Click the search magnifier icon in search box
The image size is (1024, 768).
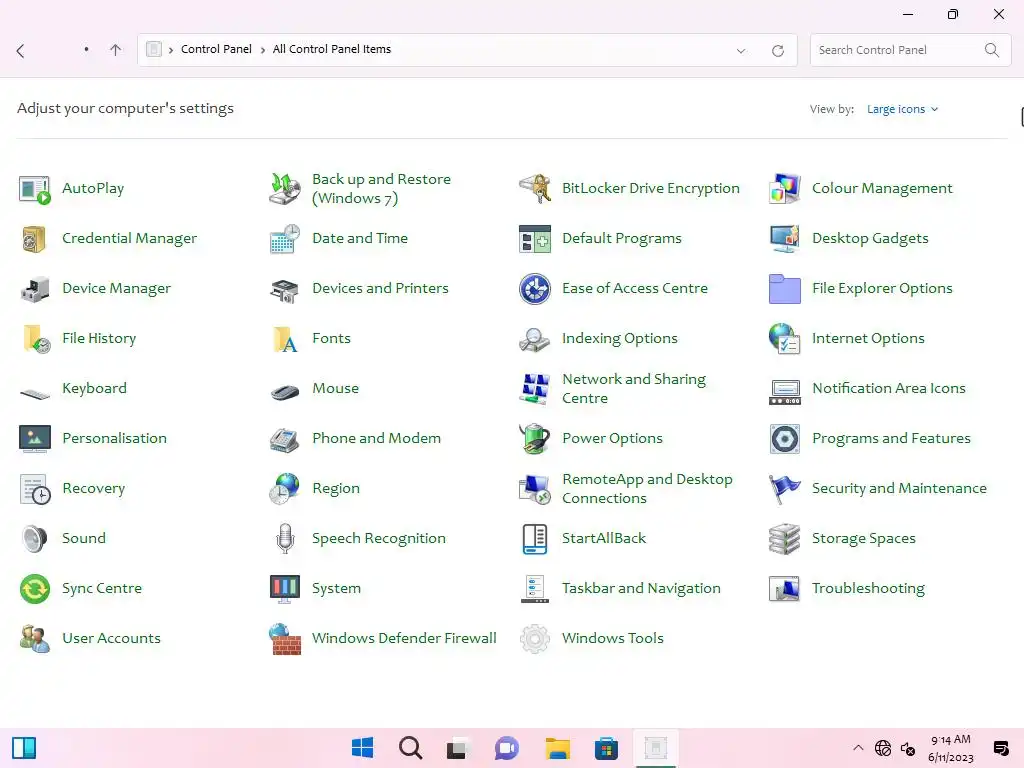(x=991, y=50)
